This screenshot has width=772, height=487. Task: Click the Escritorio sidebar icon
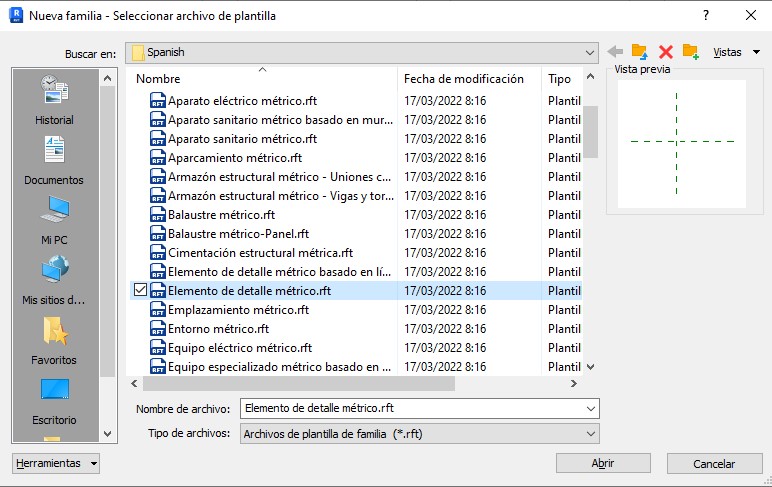54,400
